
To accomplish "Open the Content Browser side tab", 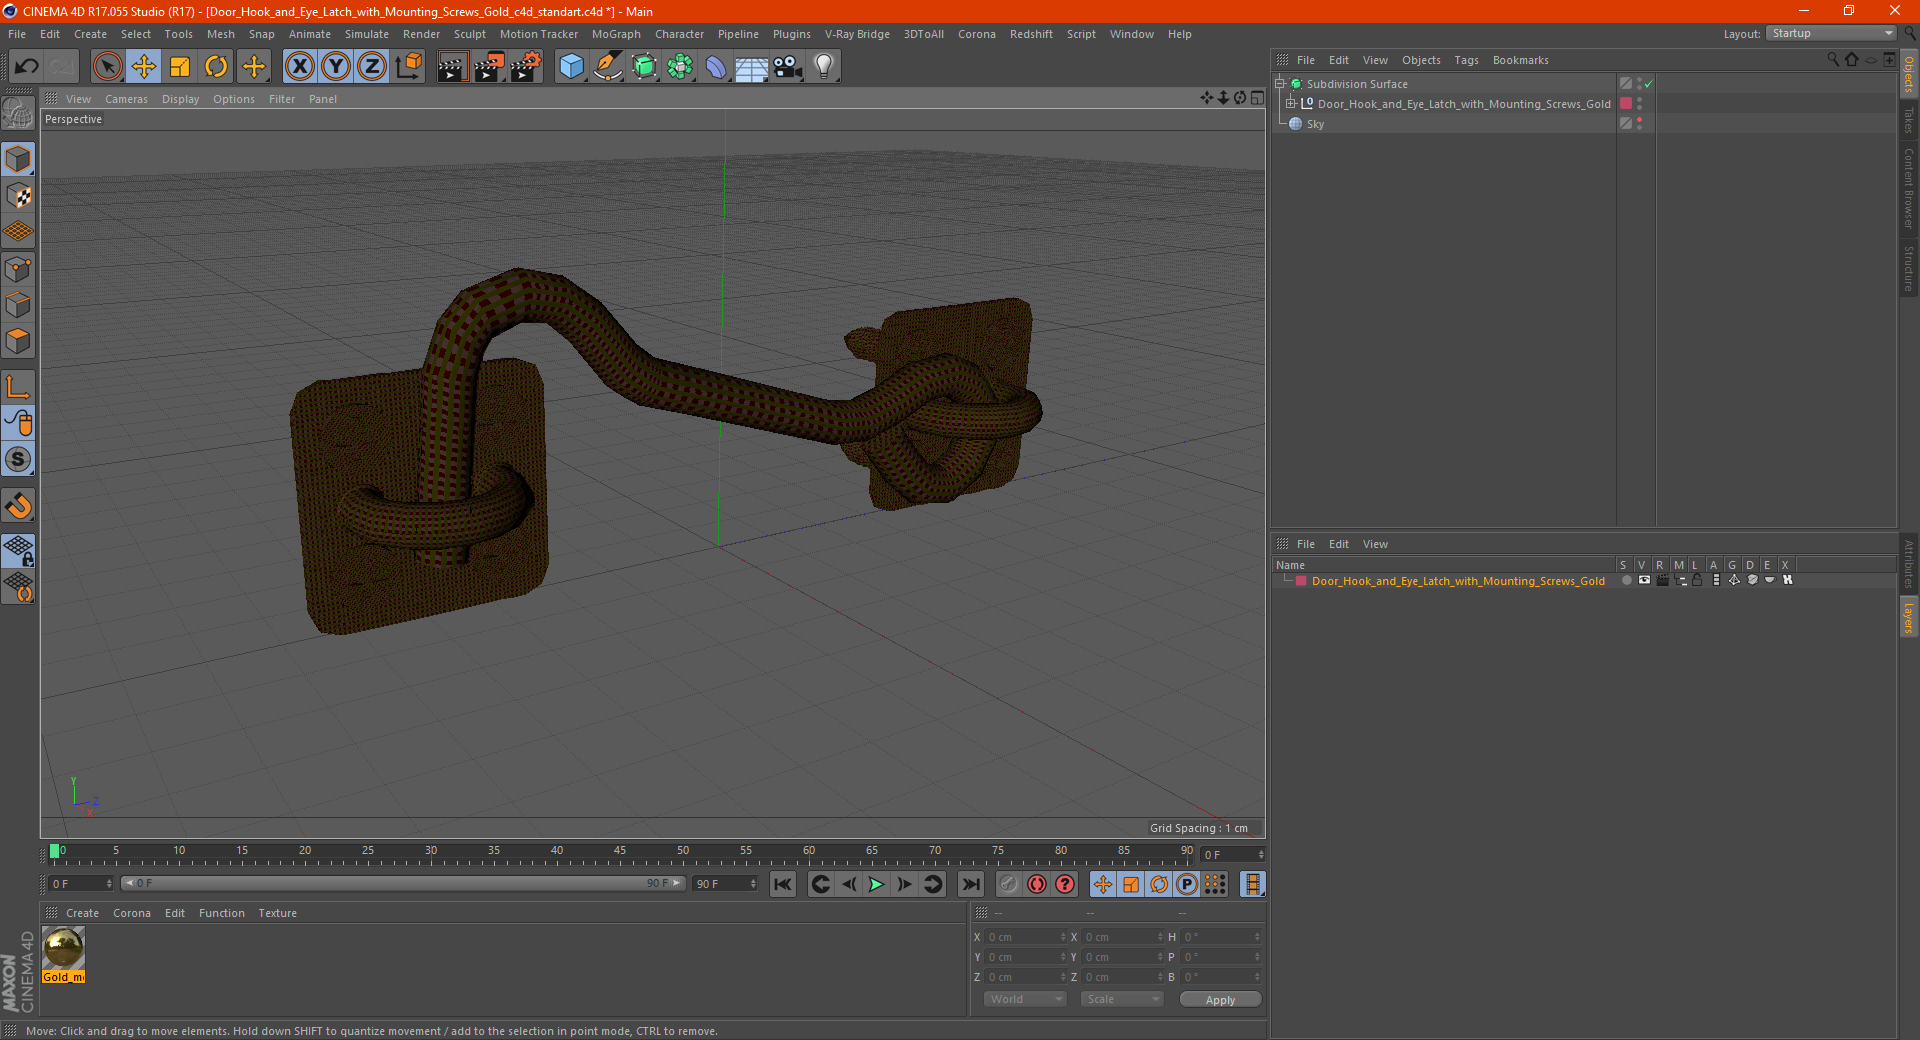I will pyautogui.click(x=1909, y=188).
